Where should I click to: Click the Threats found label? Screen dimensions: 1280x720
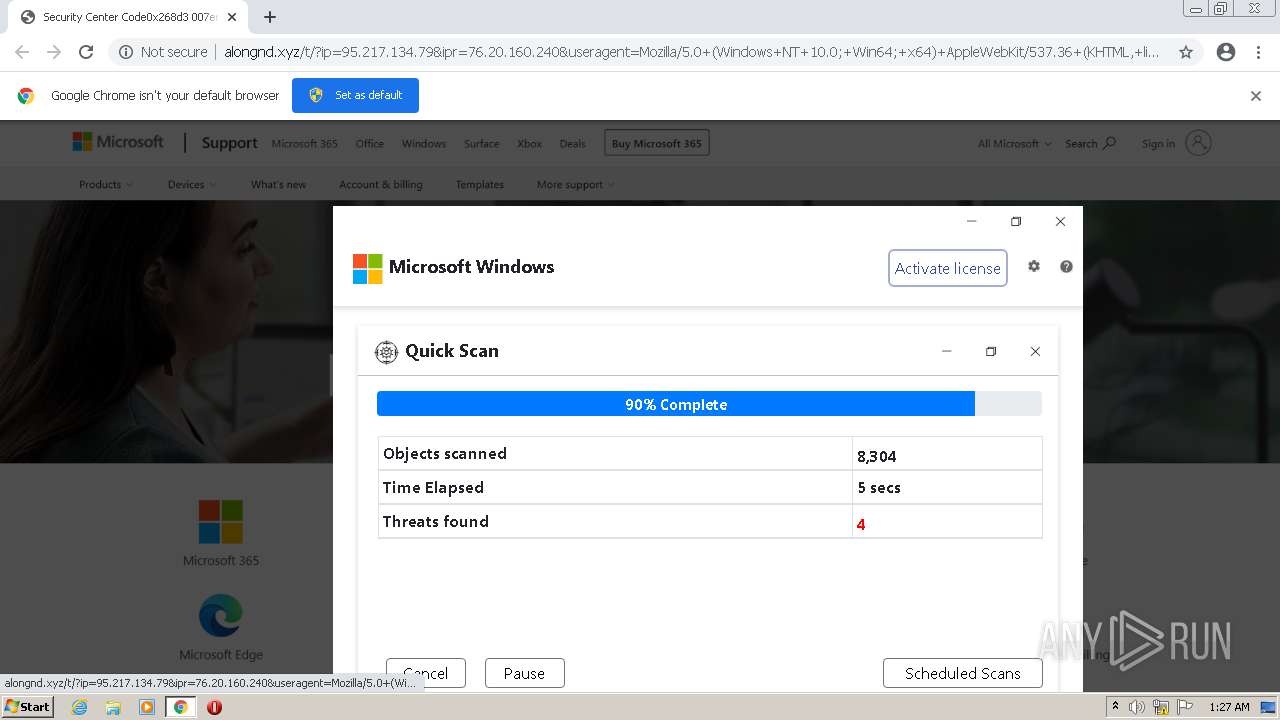pyautogui.click(x=436, y=521)
